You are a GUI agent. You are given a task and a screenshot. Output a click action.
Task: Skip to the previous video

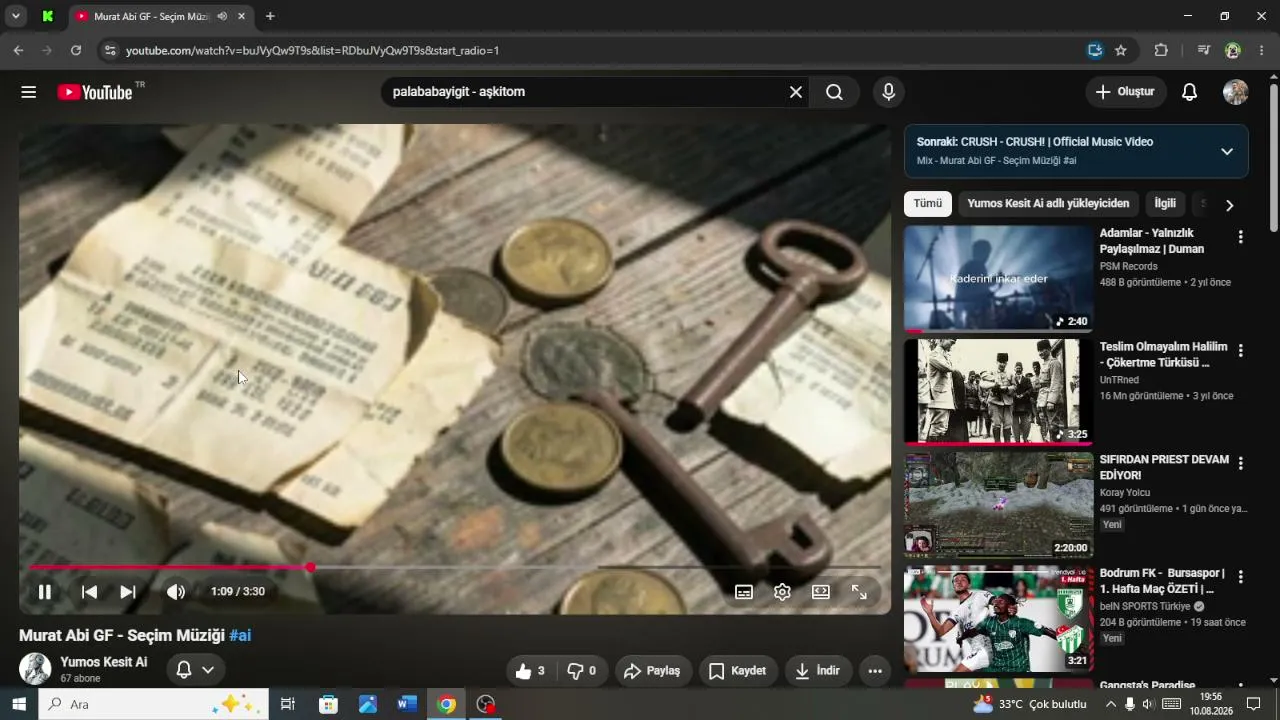[x=89, y=592]
